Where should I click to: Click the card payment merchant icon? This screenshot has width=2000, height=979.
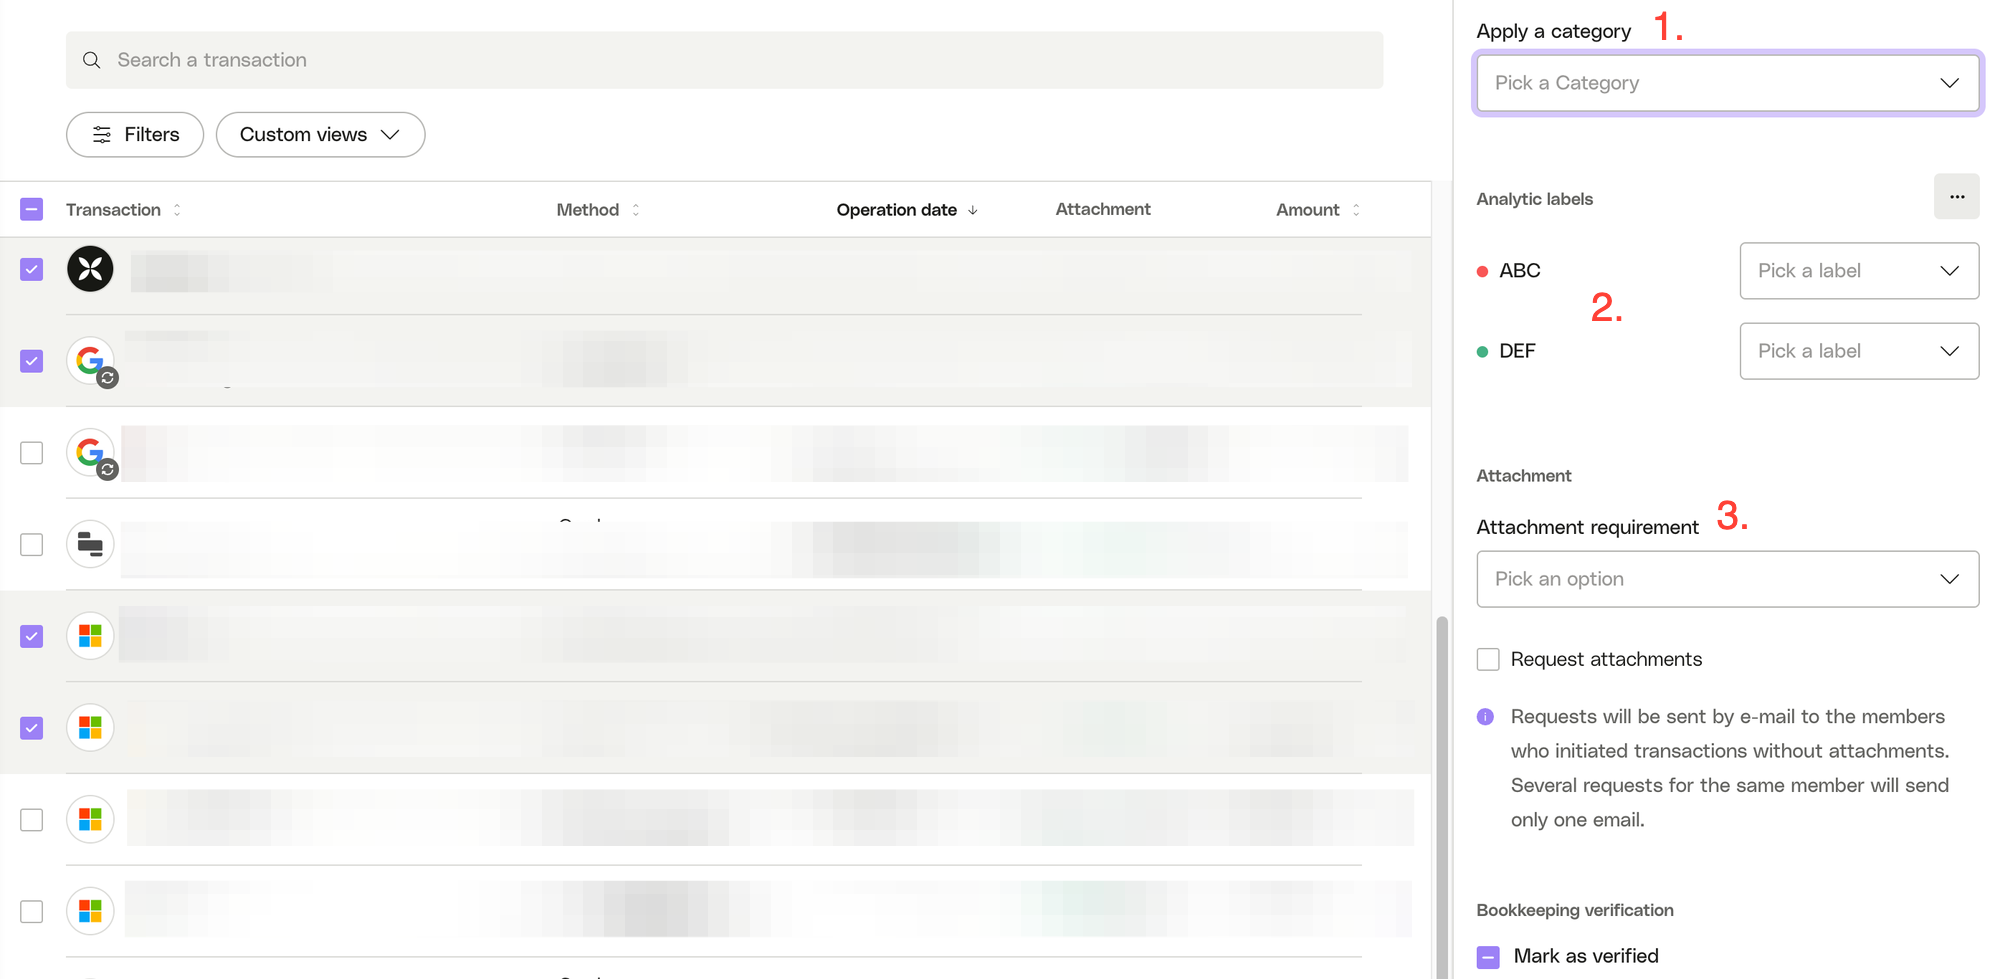(x=90, y=544)
